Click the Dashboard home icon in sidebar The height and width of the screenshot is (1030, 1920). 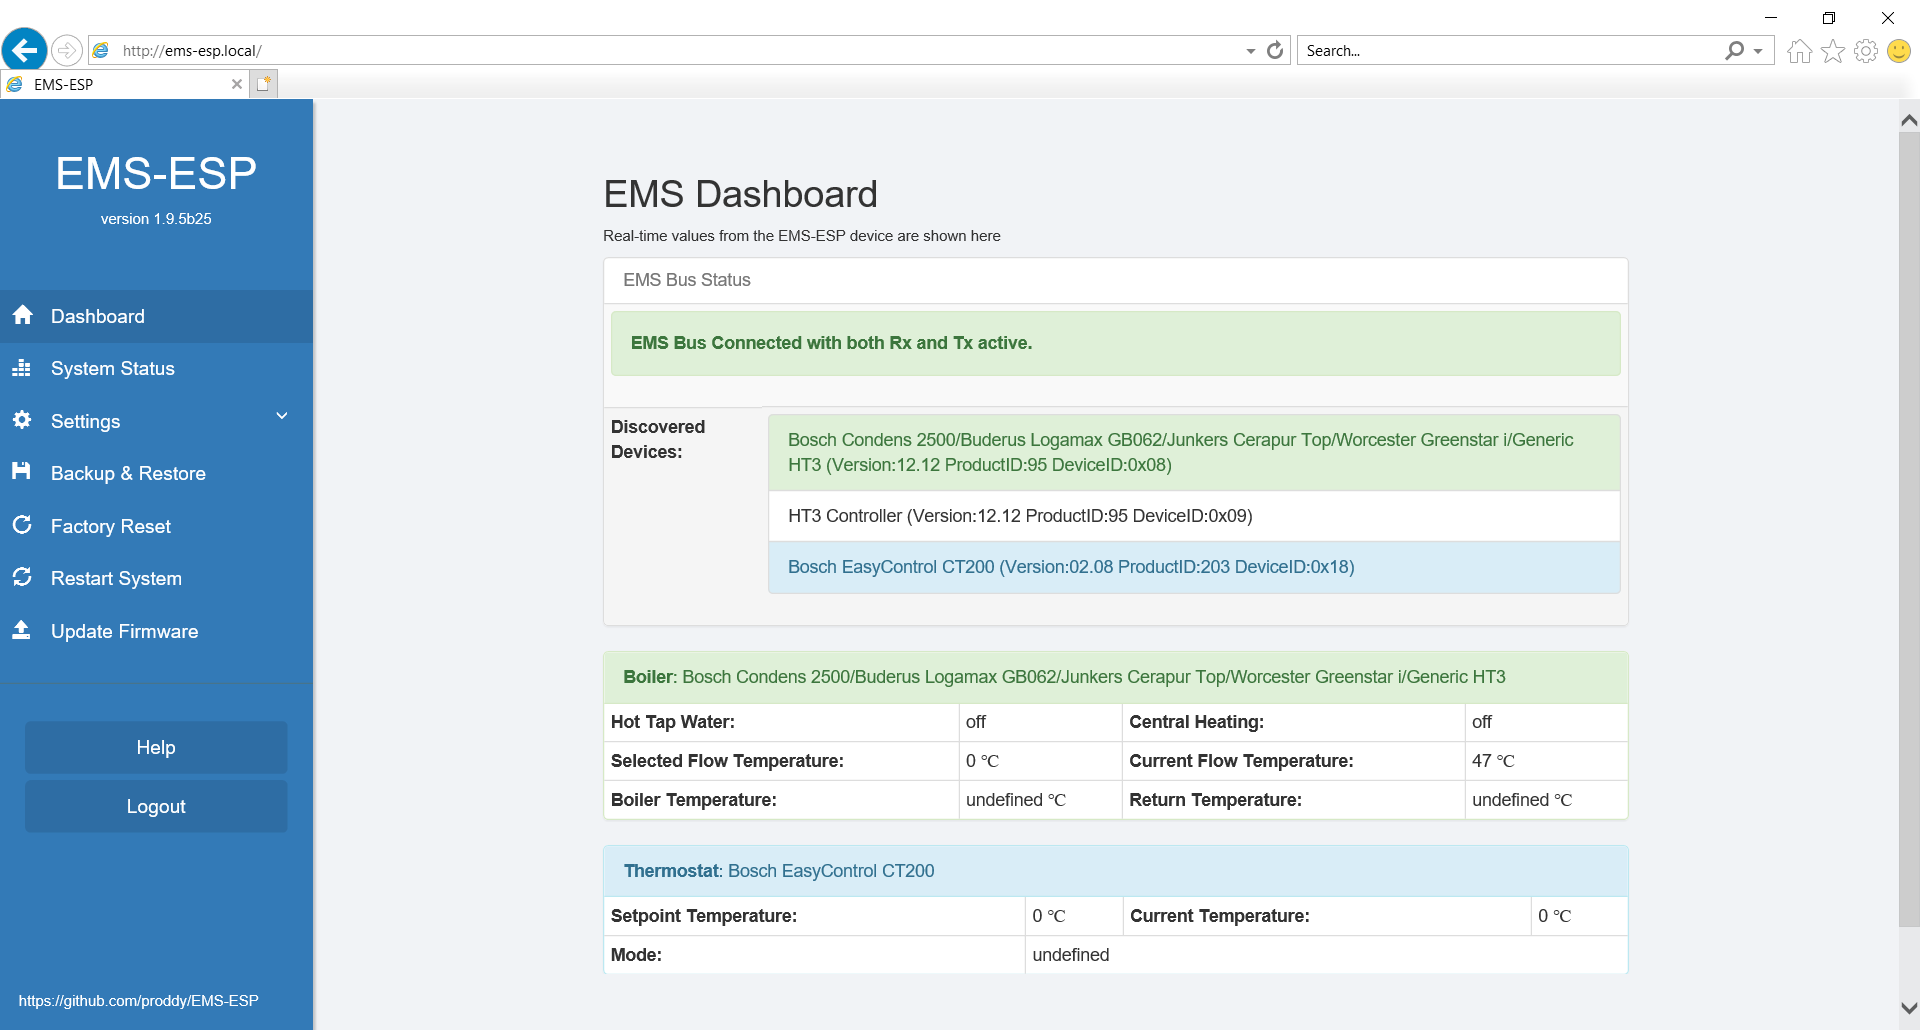[x=23, y=315]
